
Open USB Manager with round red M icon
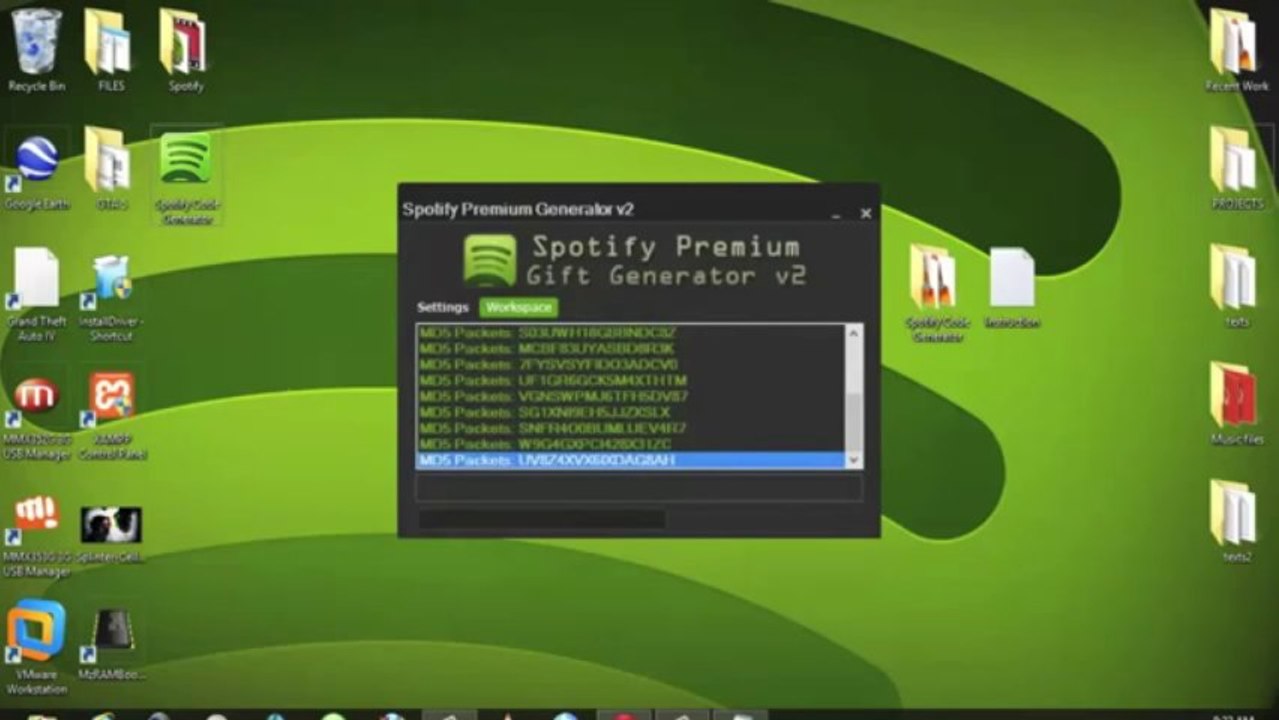[x=37, y=418]
